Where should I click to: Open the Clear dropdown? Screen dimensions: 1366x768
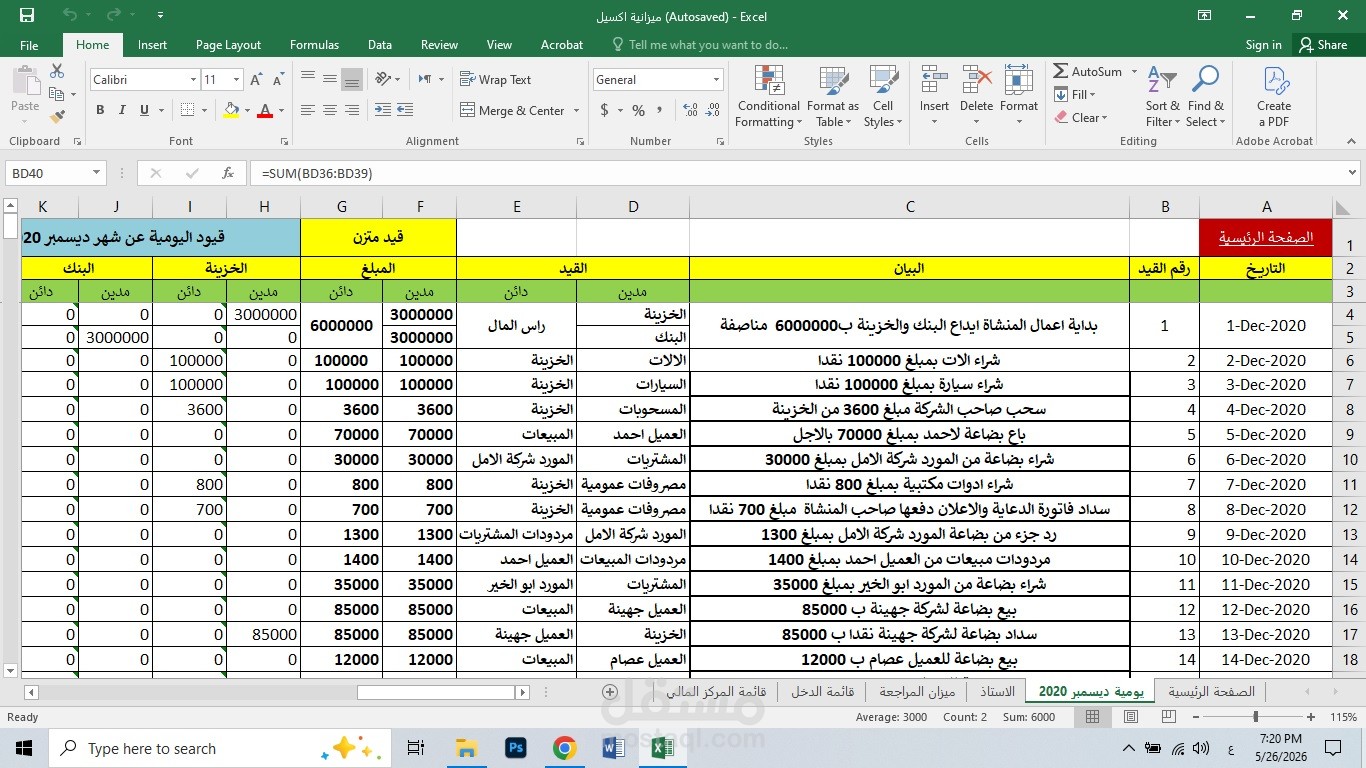[x=1081, y=118]
